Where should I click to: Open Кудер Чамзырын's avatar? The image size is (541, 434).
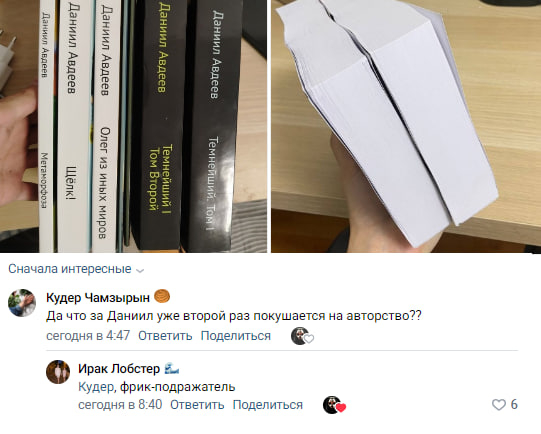22,303
